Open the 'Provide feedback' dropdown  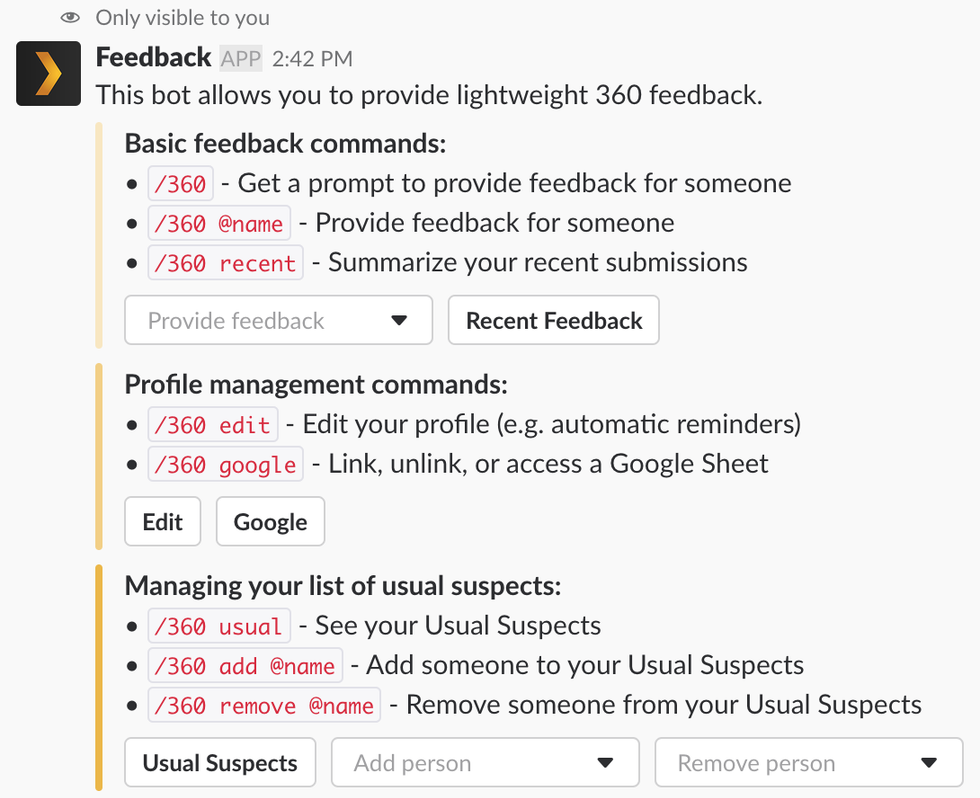pos(278,320)
